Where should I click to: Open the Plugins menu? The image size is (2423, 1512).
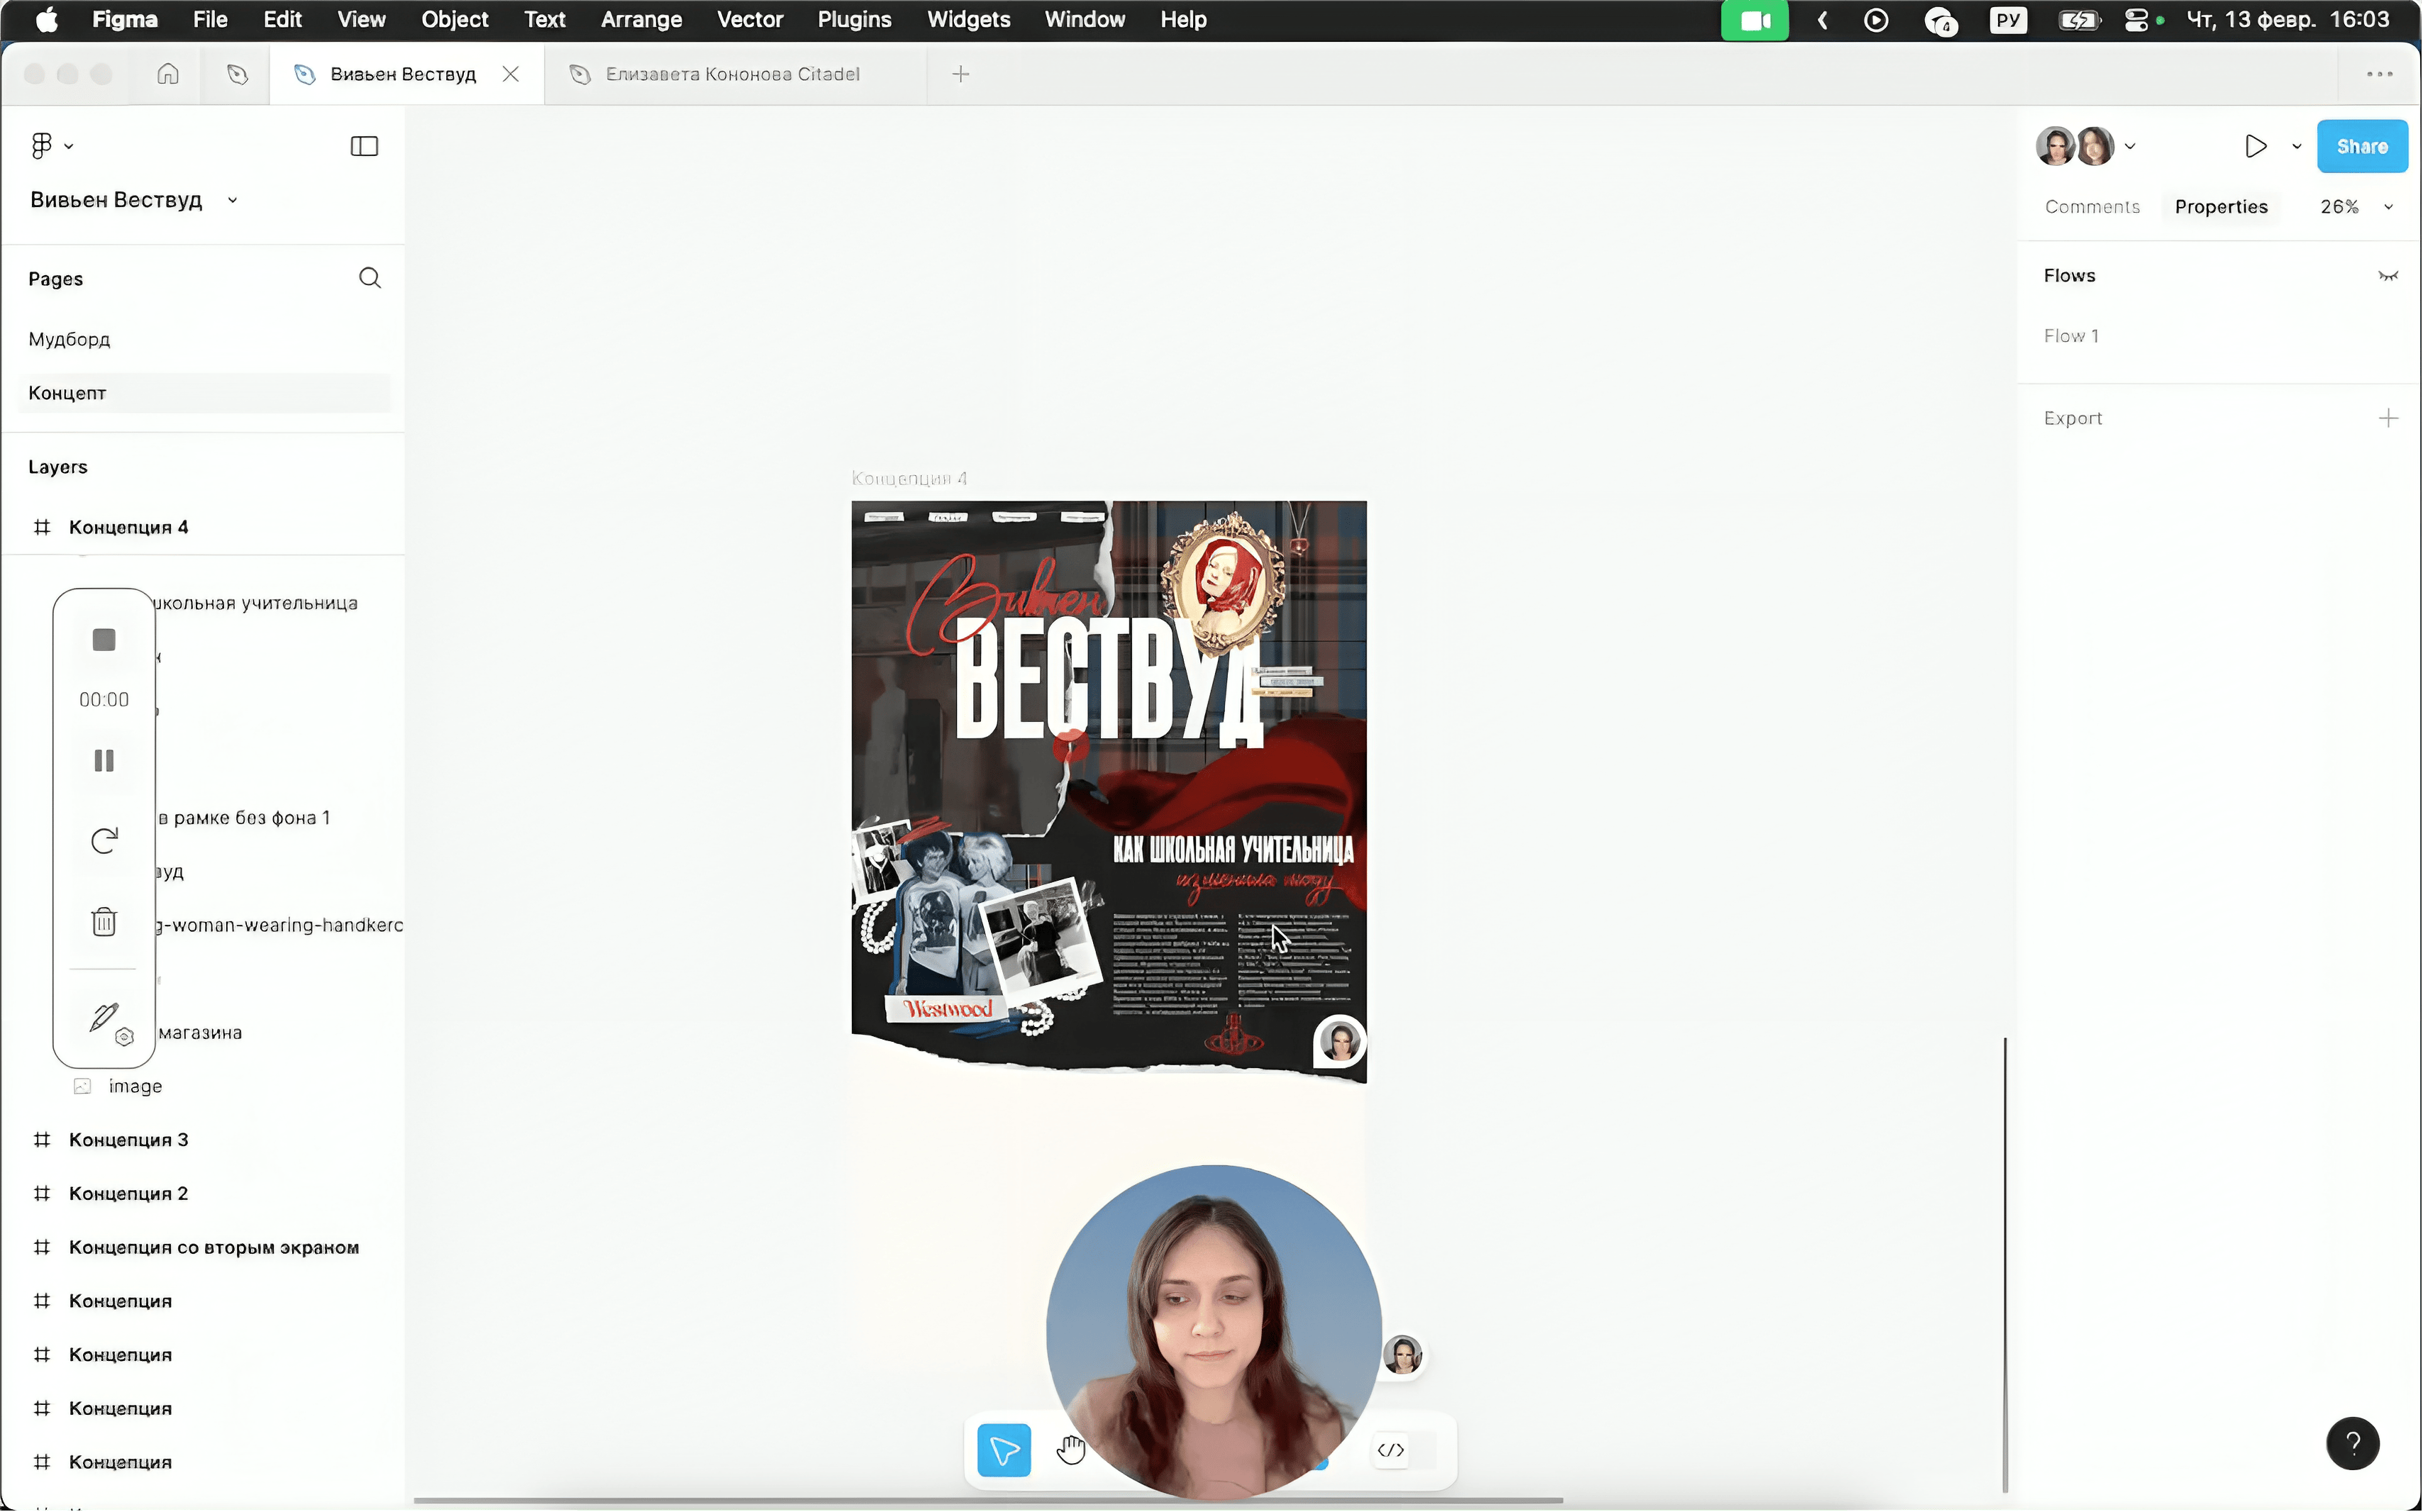pos(854,20)
